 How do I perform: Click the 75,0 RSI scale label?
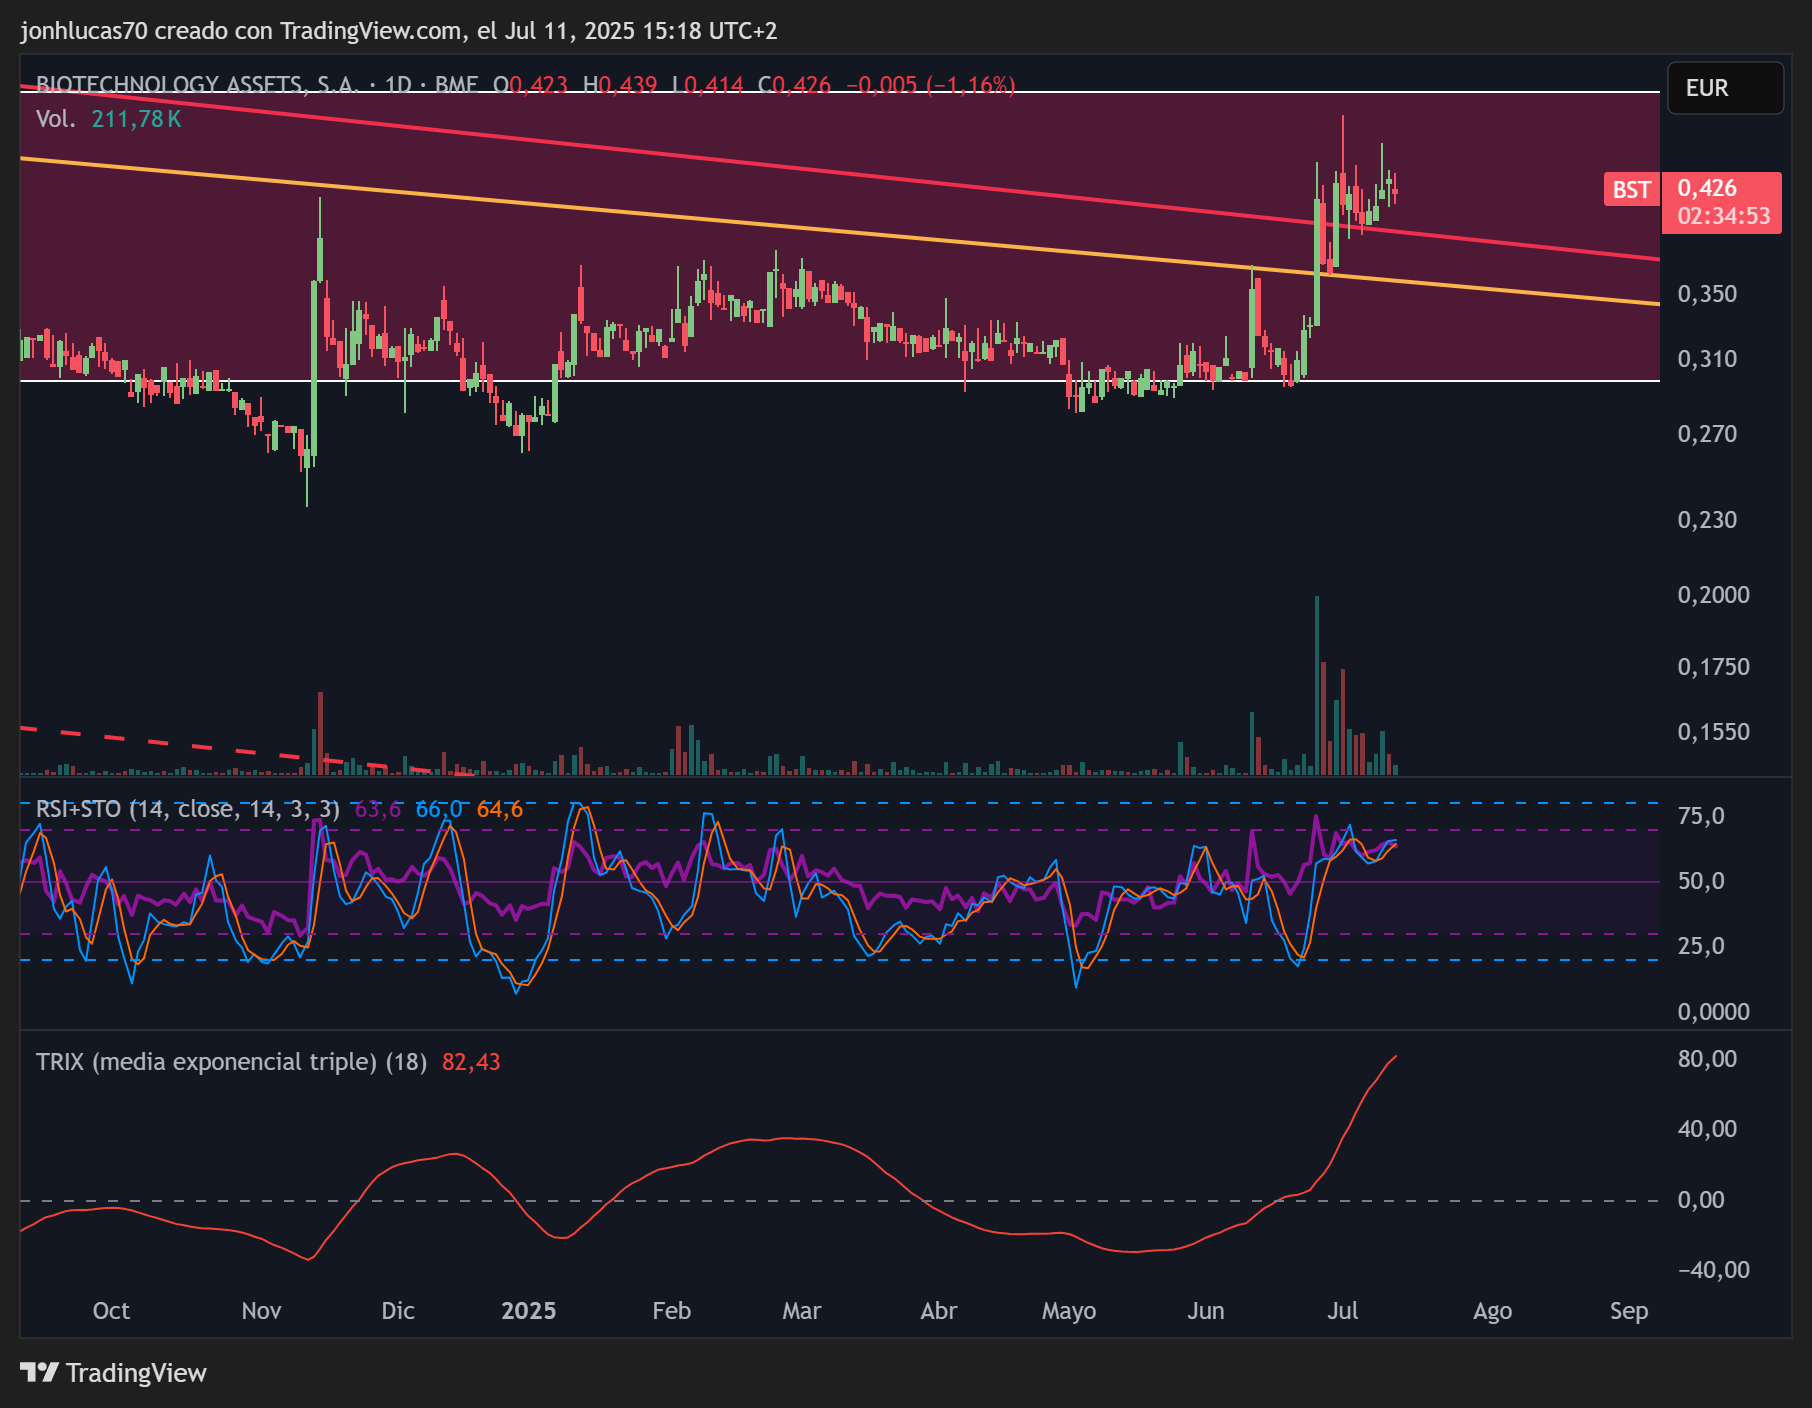click(1701, 816)
